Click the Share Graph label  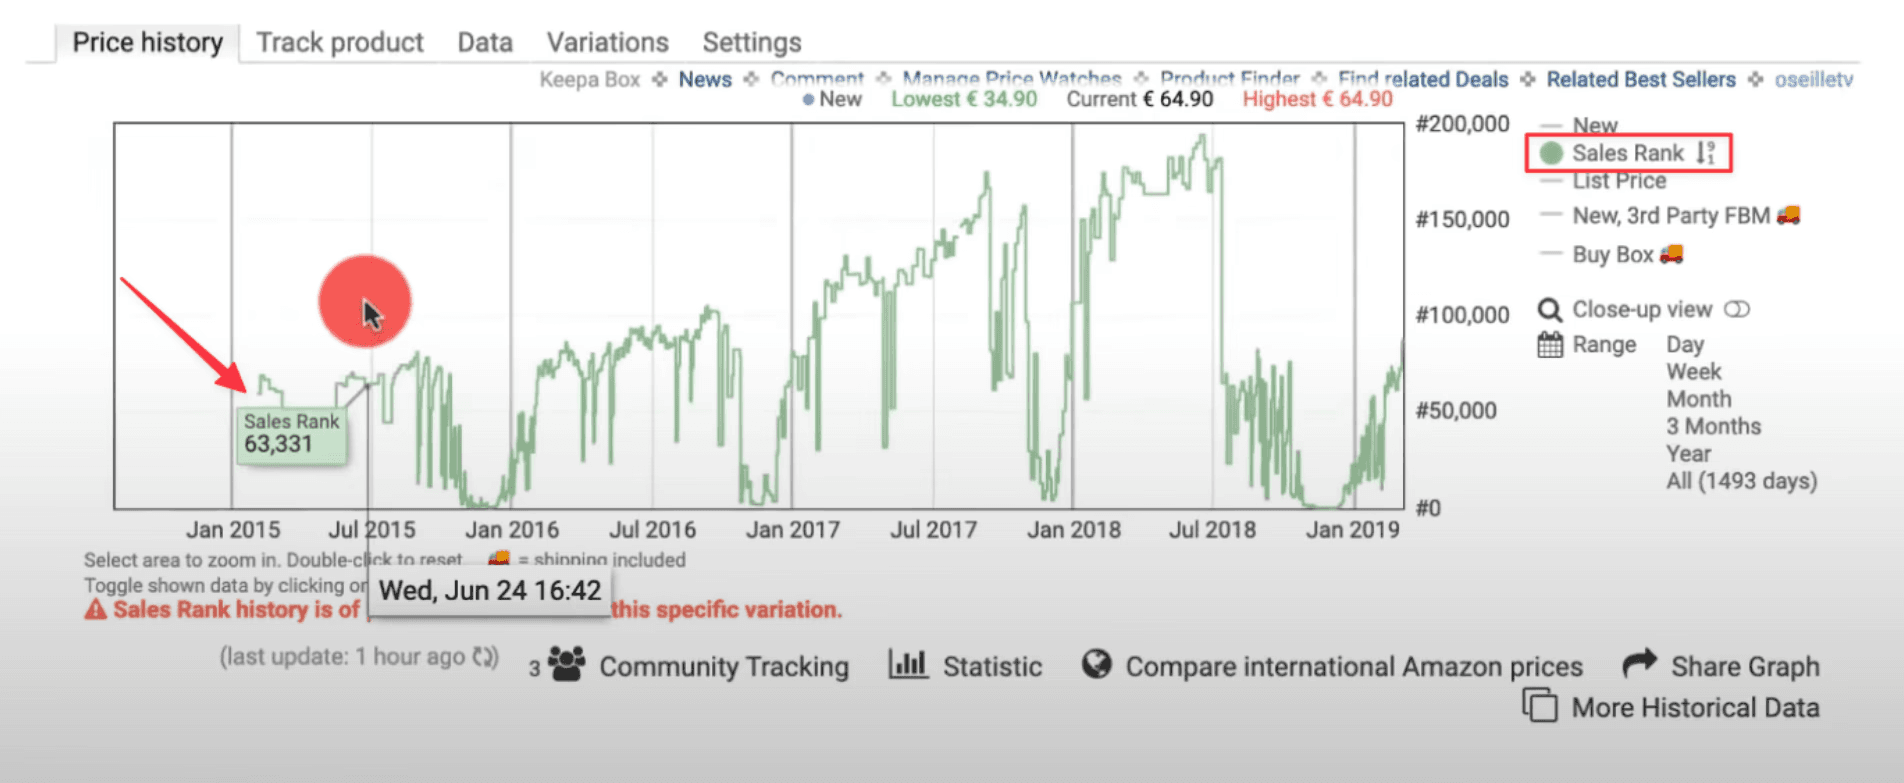[1745, 667]
